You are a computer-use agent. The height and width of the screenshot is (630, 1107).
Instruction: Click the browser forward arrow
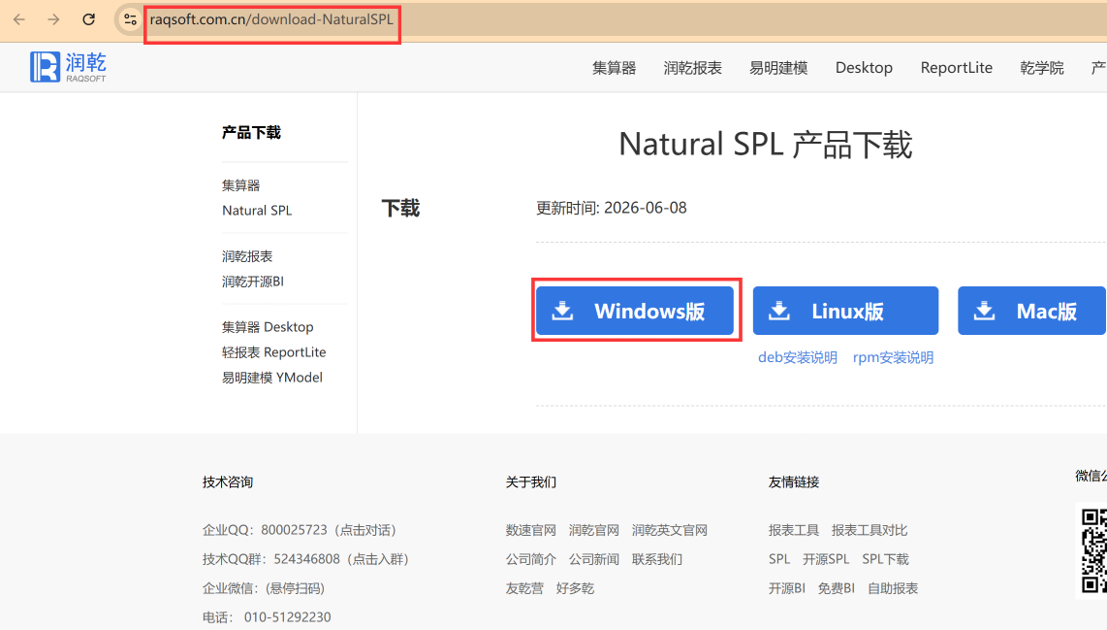(x=54, y=20)
